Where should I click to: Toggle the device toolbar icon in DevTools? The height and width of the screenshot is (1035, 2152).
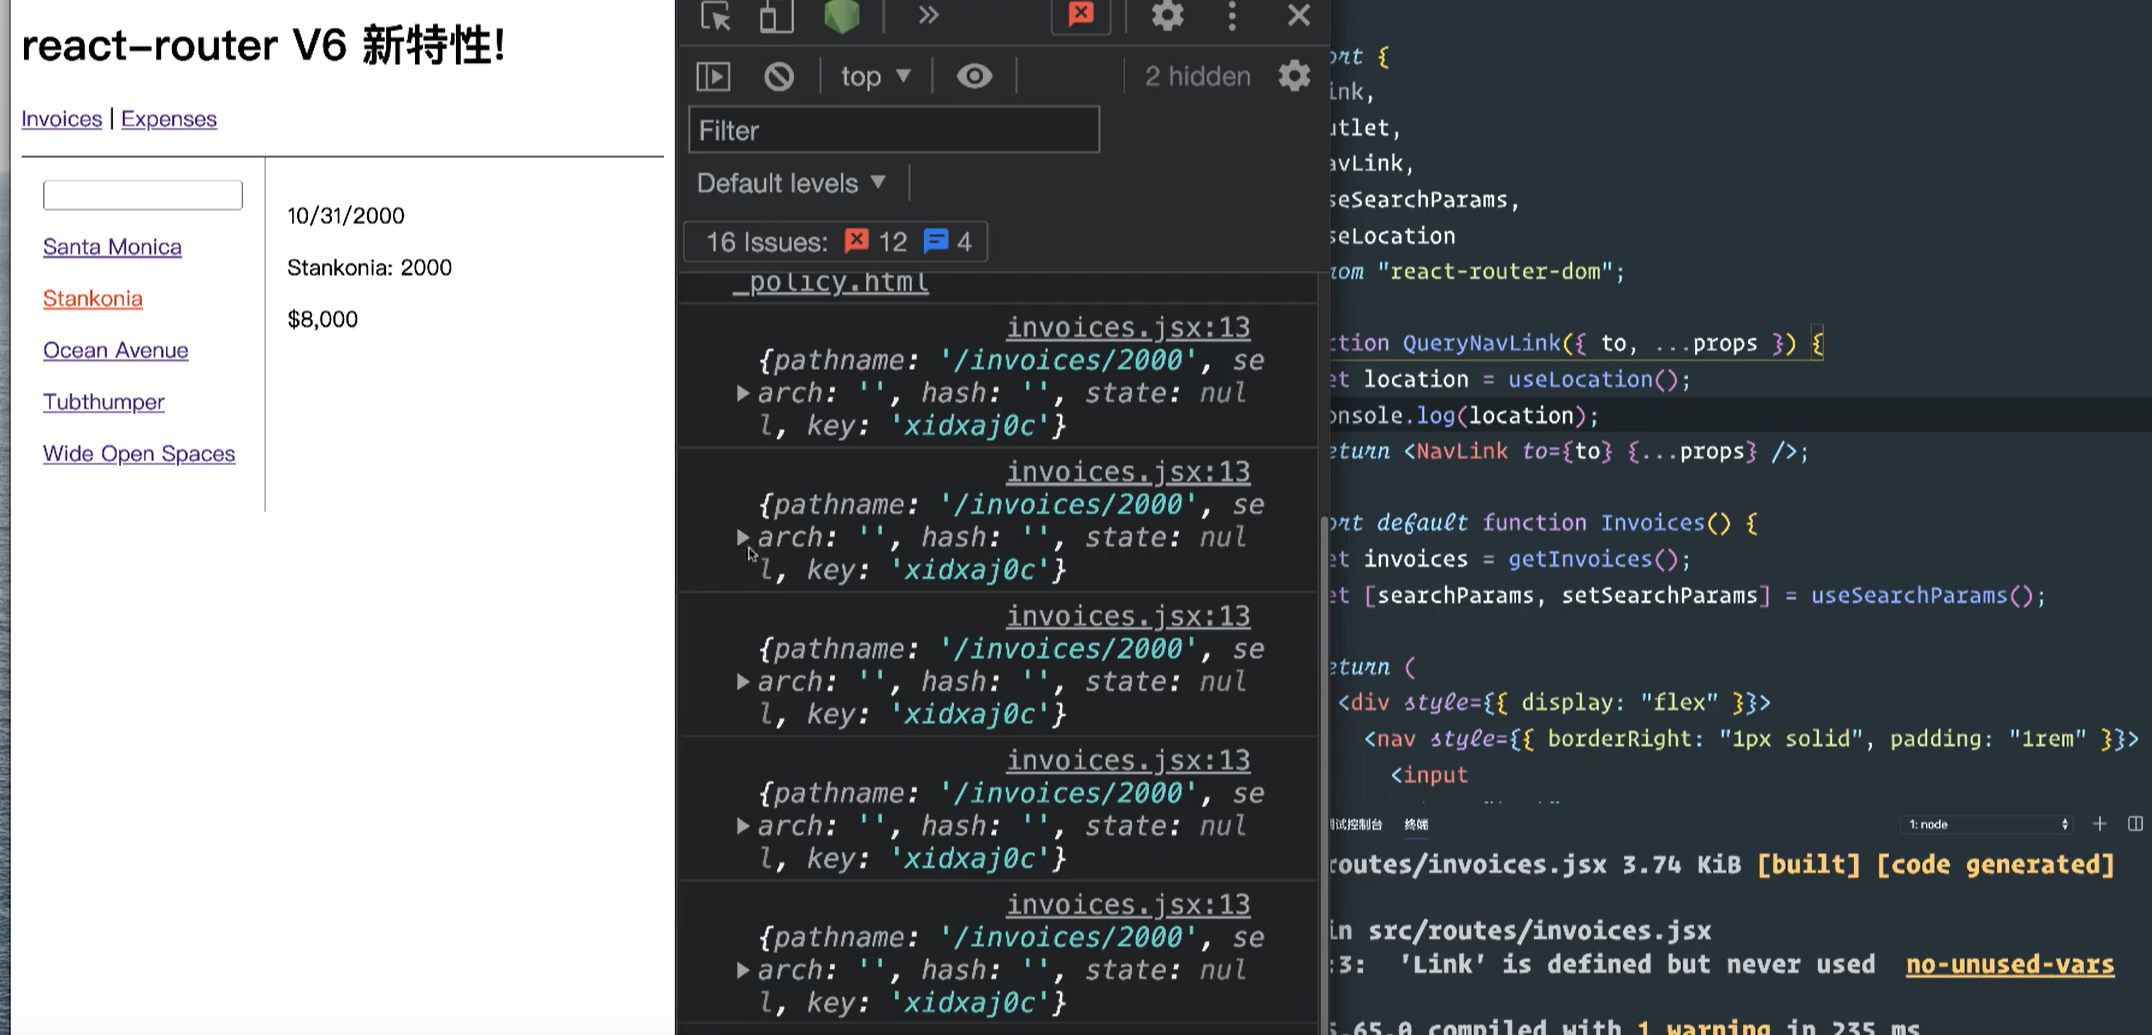(776, 16)
